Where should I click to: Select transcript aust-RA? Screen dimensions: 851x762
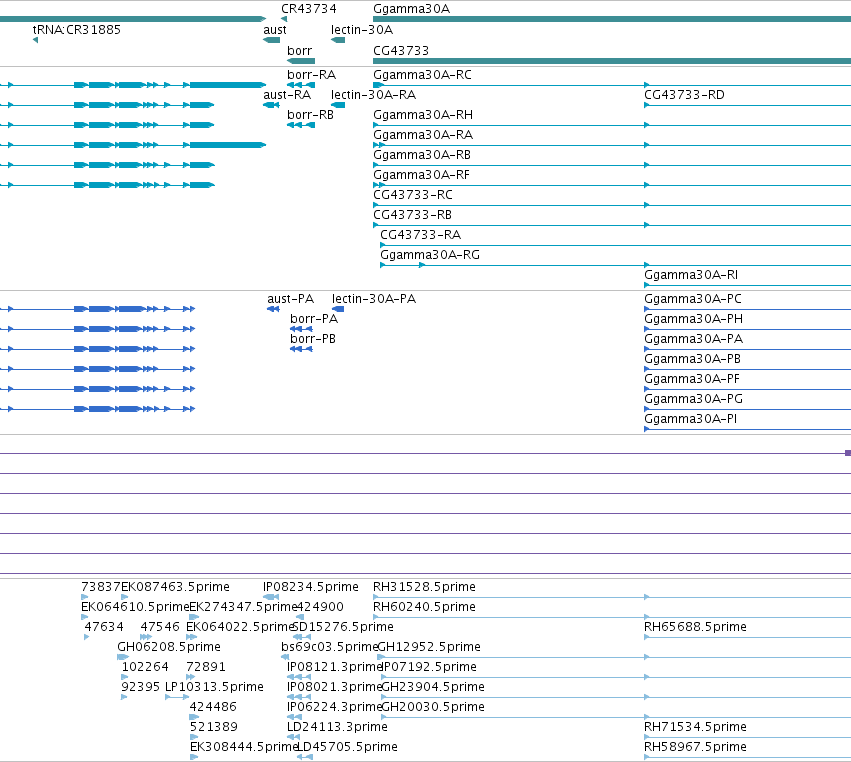pos(287,94)
